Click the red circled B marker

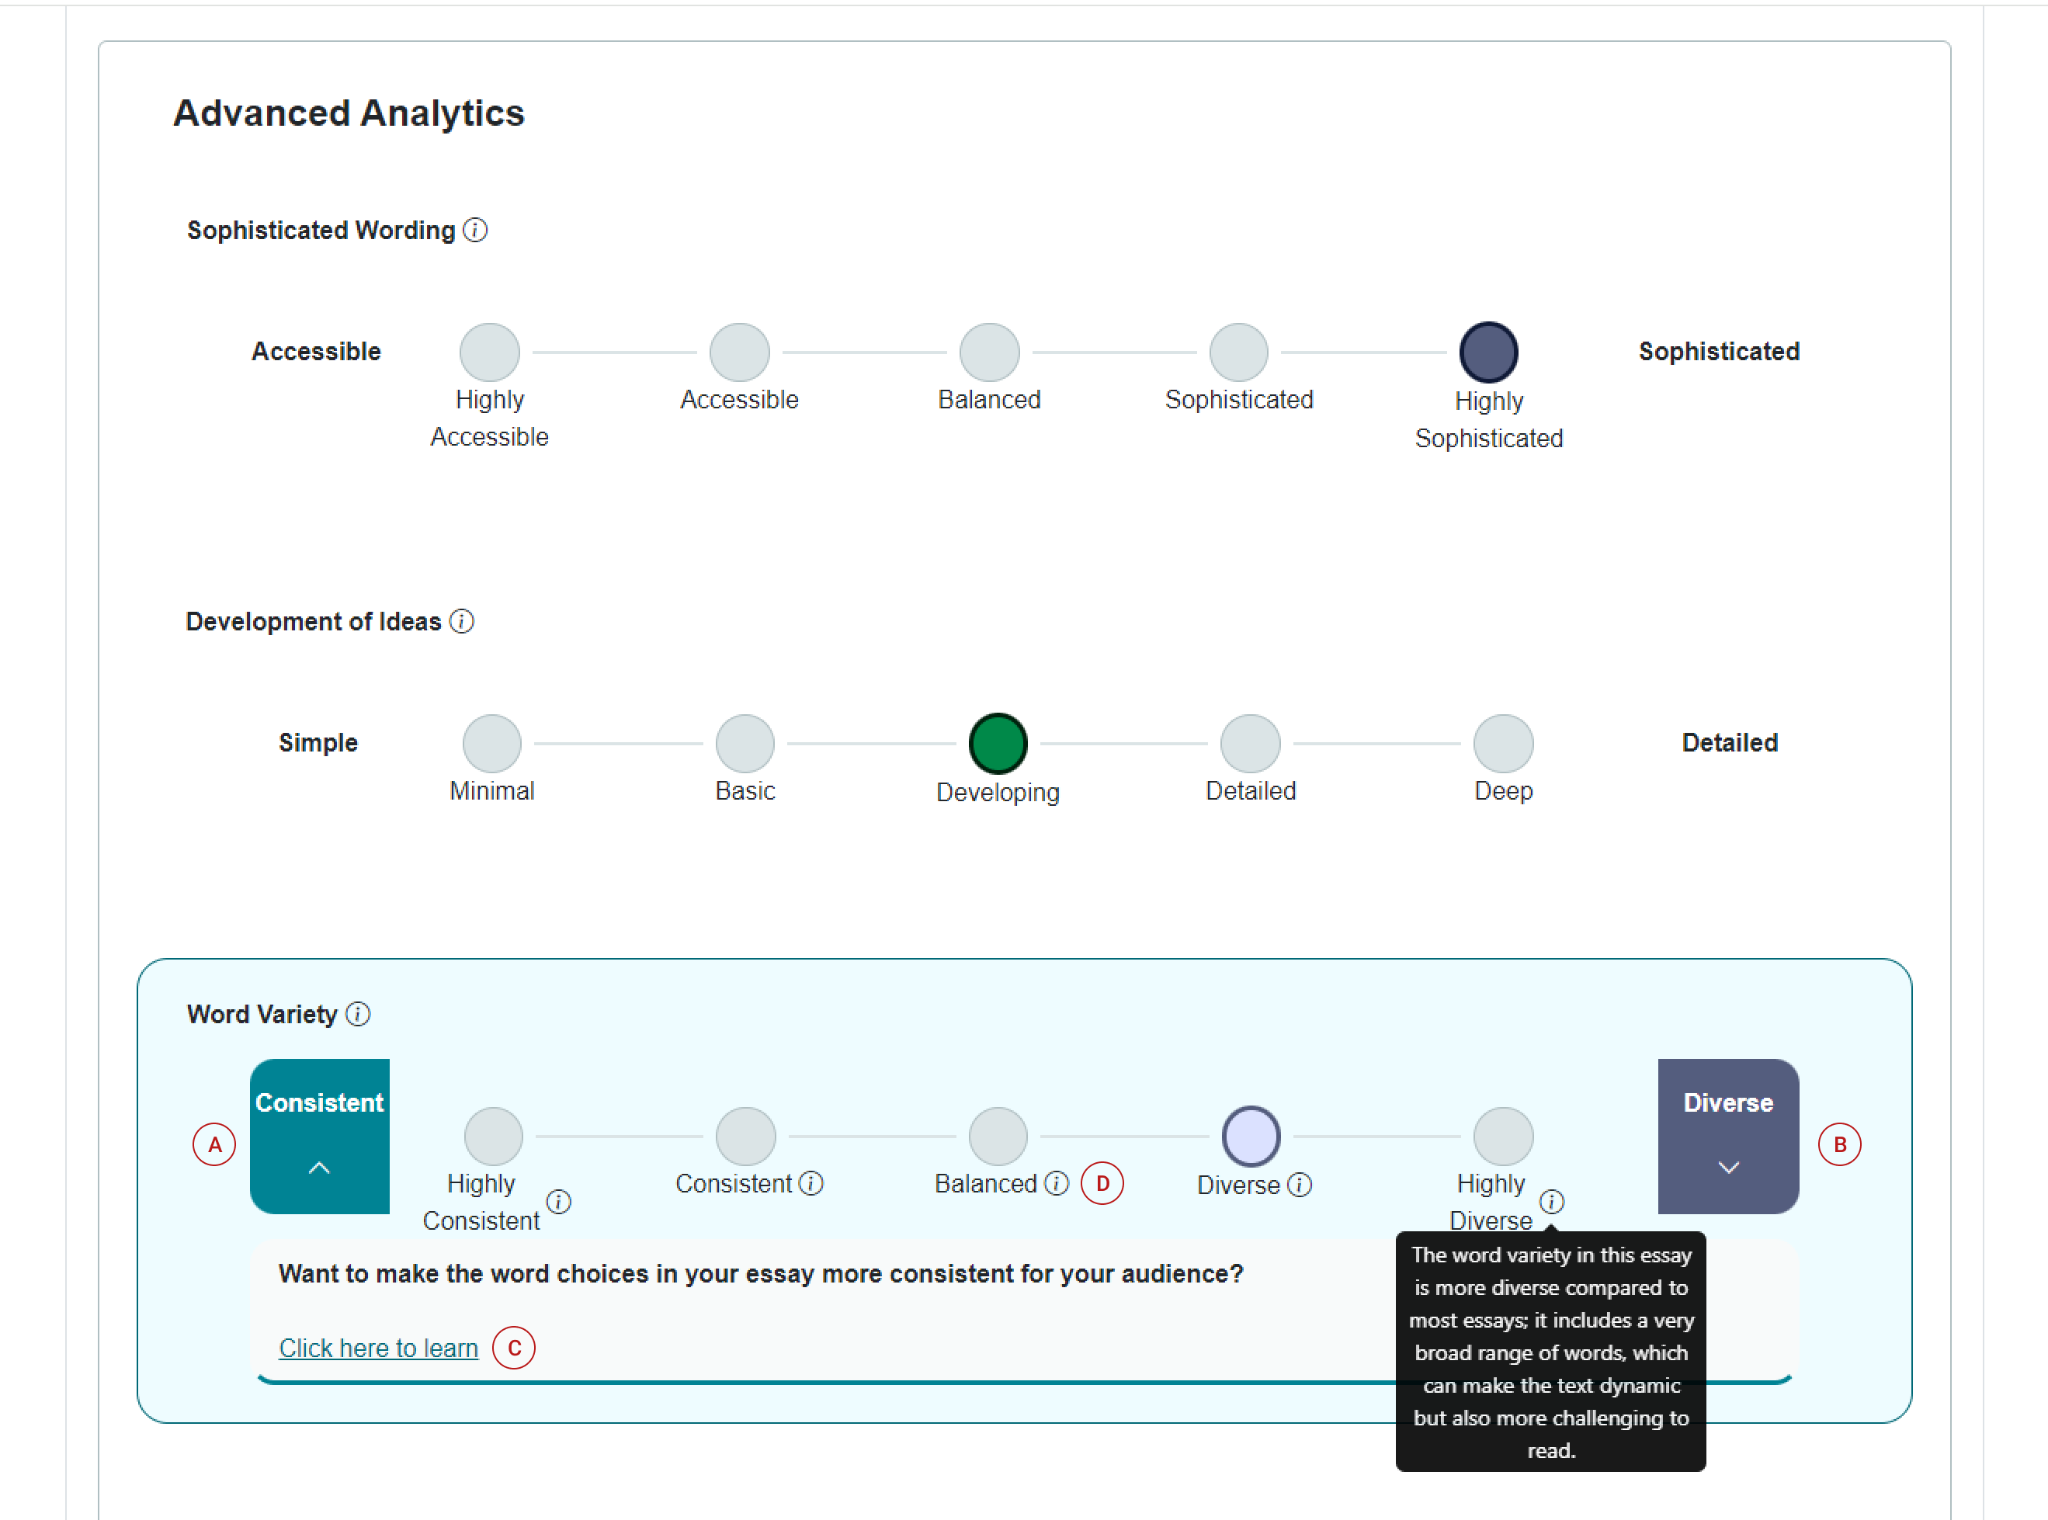pyautogui.click(x=1839, y=1144)
